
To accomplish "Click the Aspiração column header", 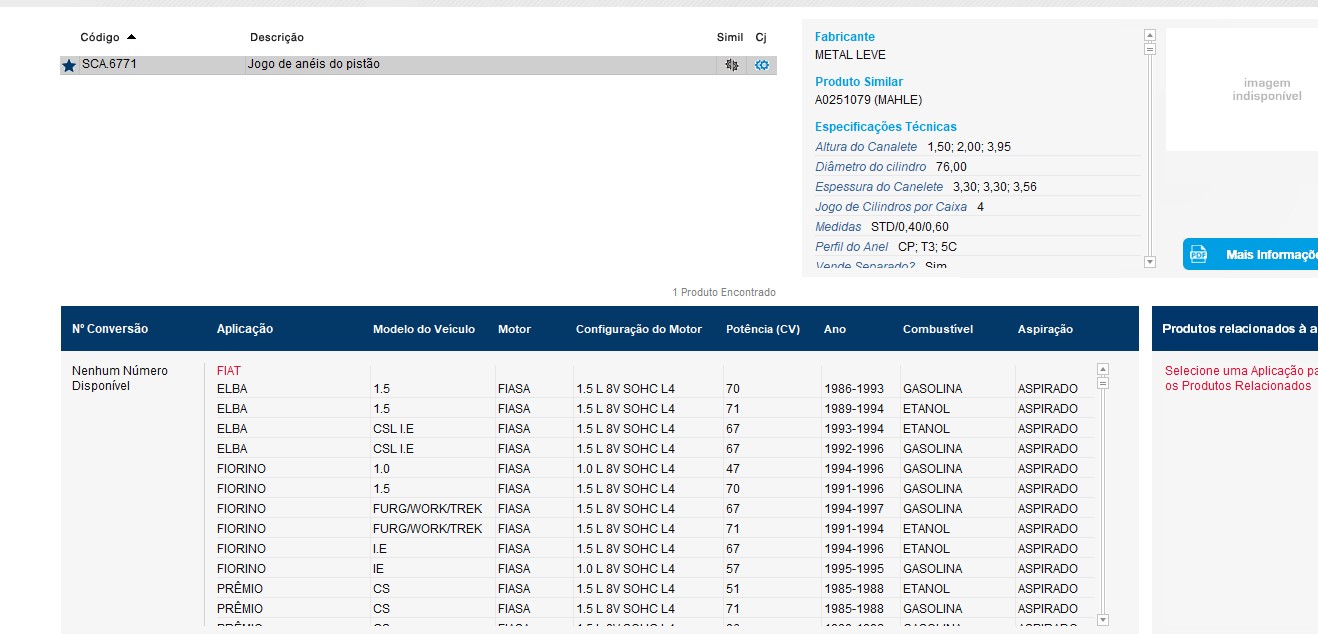I will pyautogui.click(x=1045, y=329).
